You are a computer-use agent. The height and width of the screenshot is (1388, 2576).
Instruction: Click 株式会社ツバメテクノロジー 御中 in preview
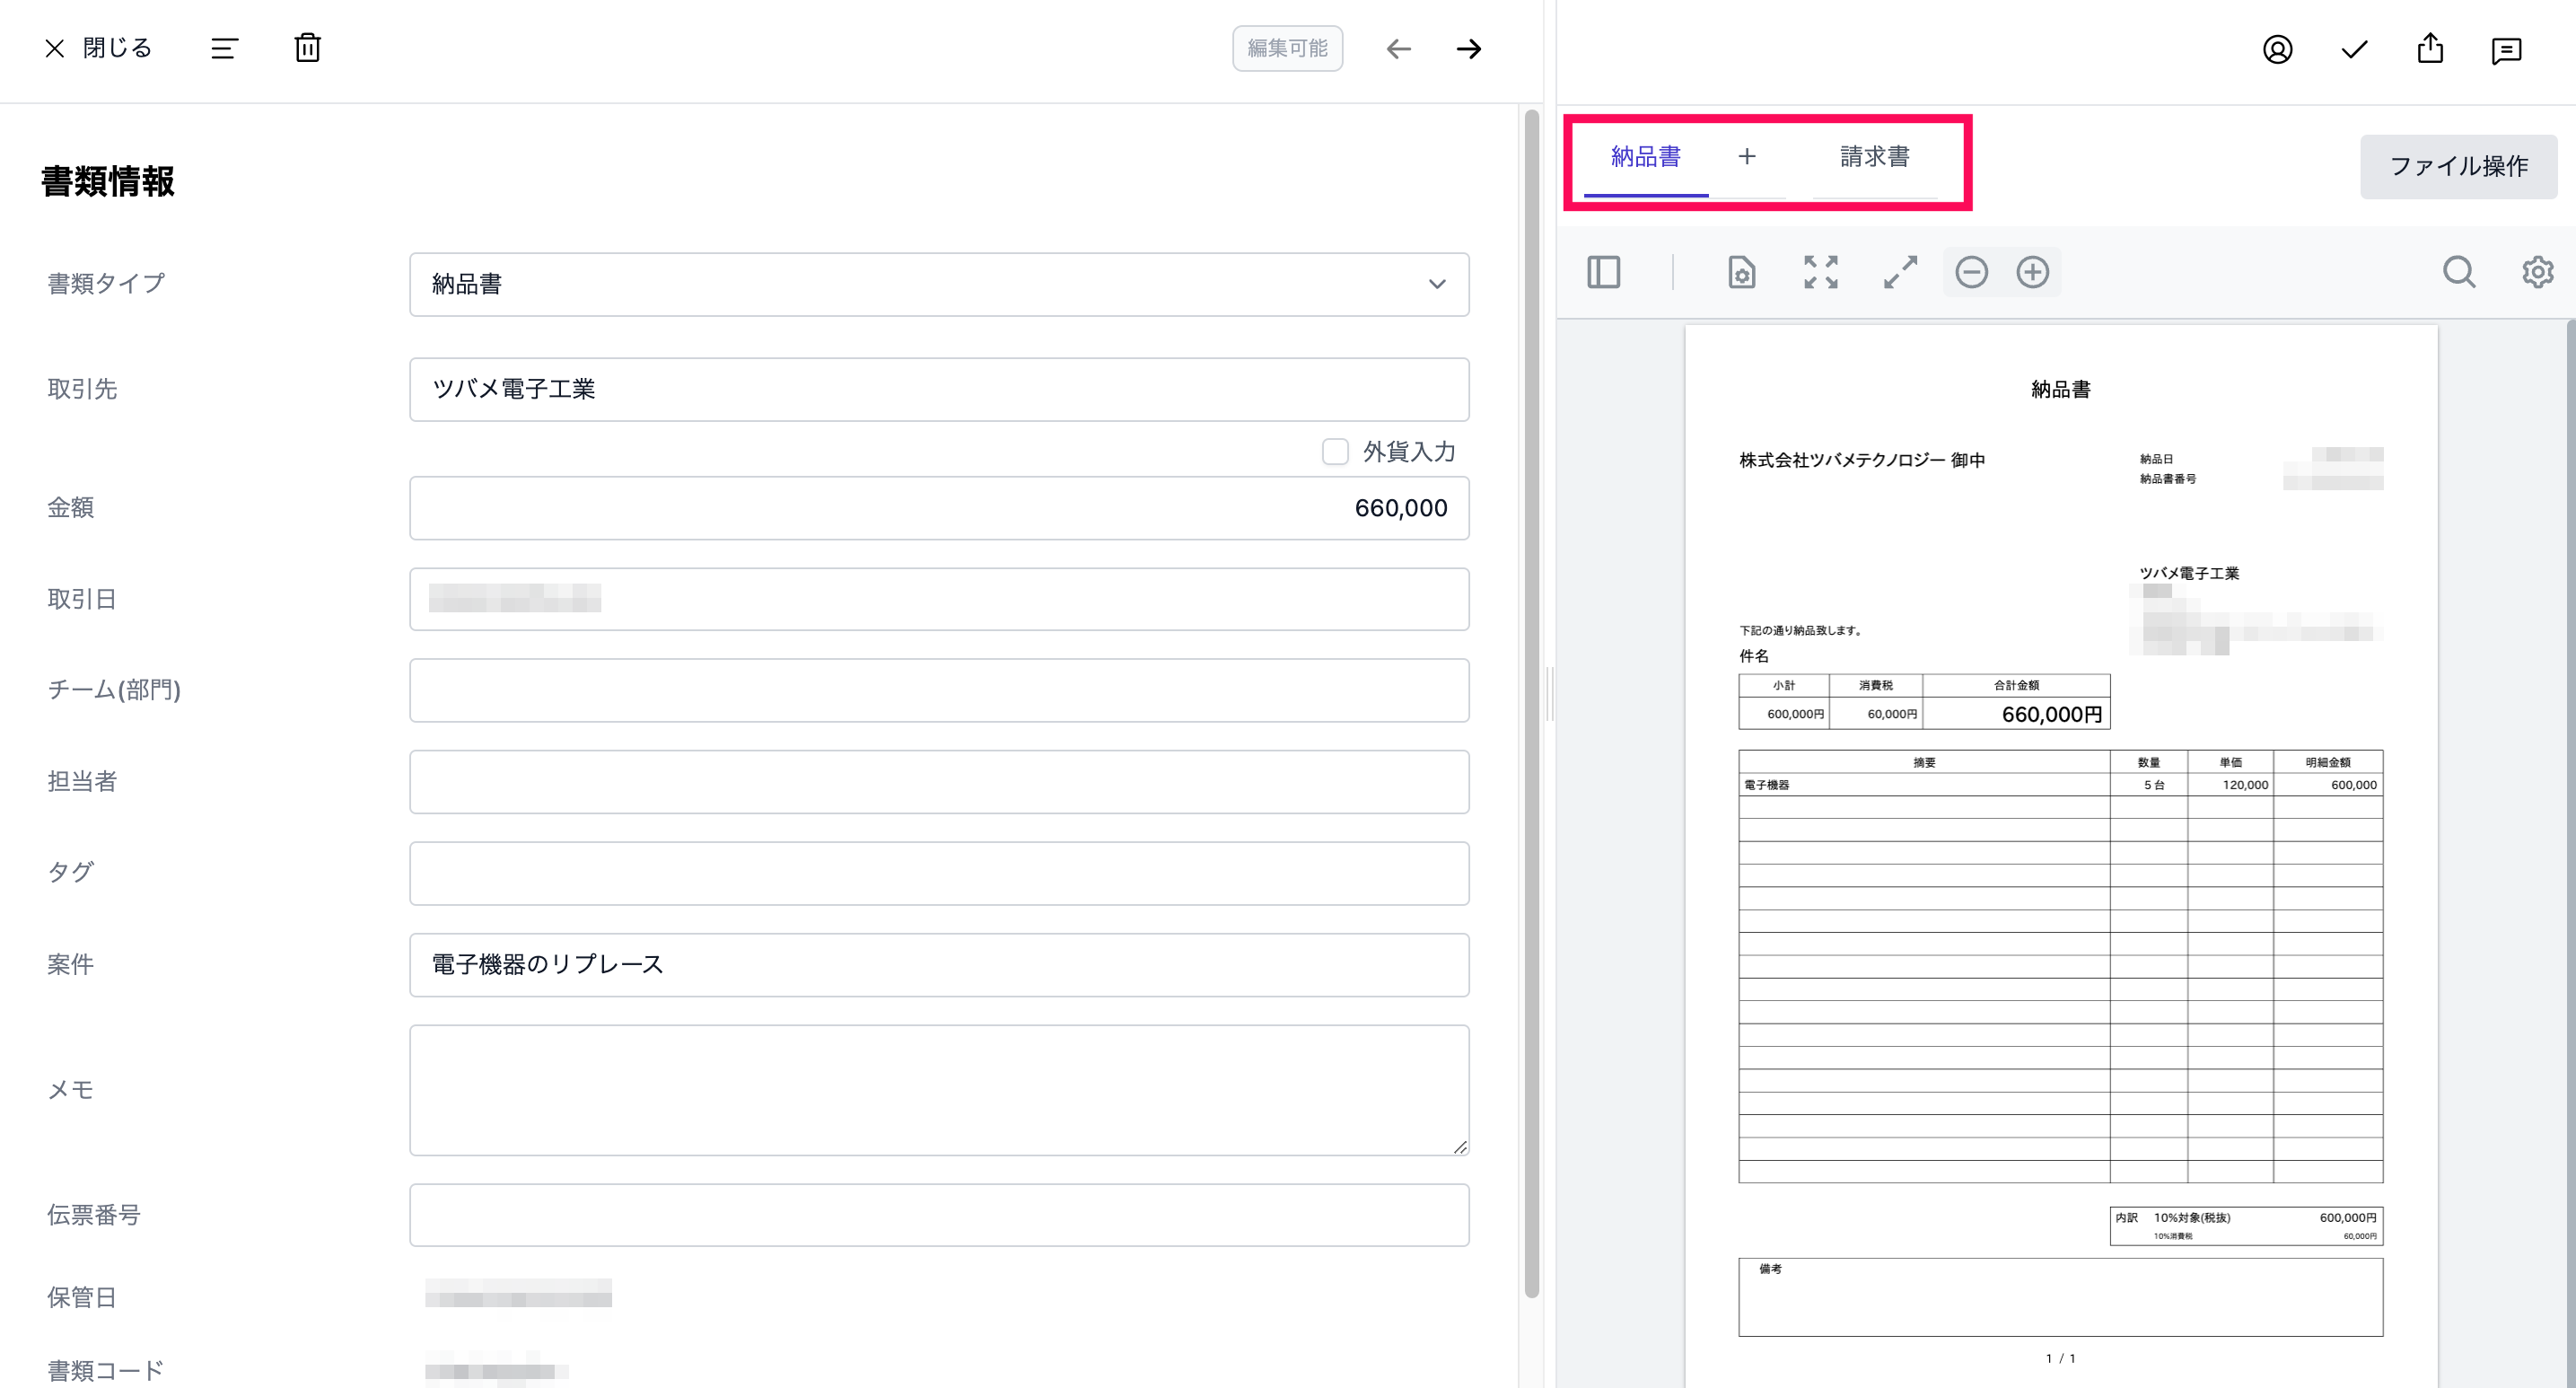(1862, 460)
